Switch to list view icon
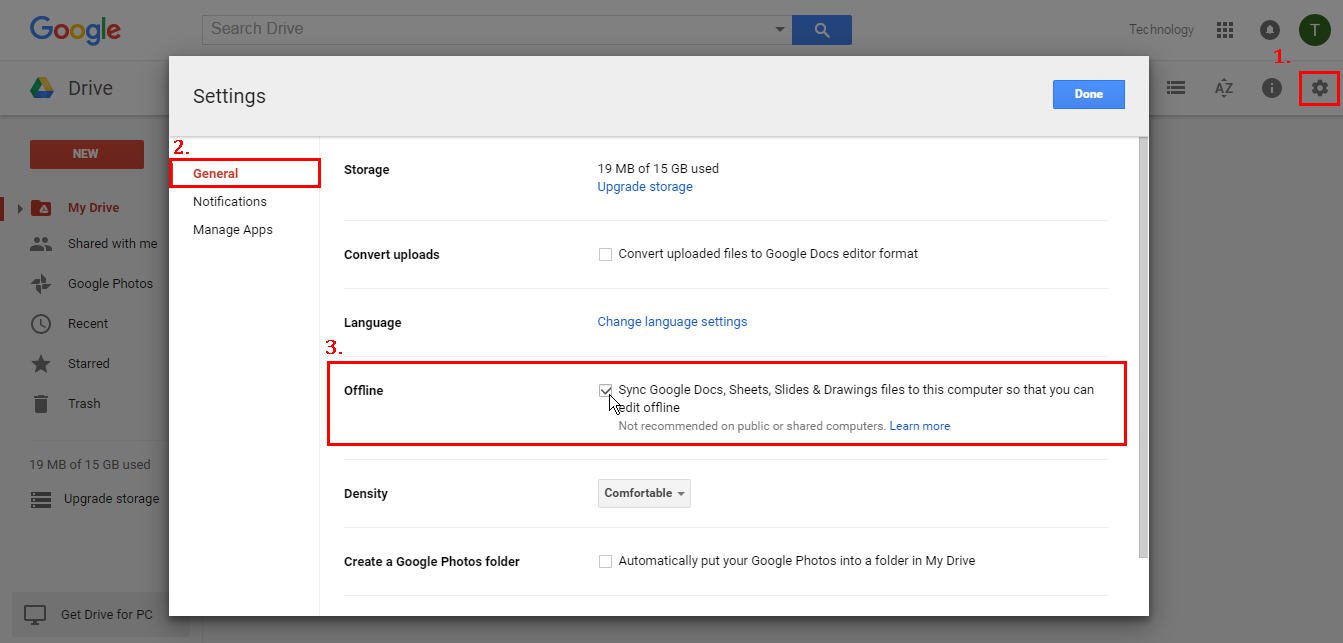The image size is (1343, 643). [x=1176, y=88]
